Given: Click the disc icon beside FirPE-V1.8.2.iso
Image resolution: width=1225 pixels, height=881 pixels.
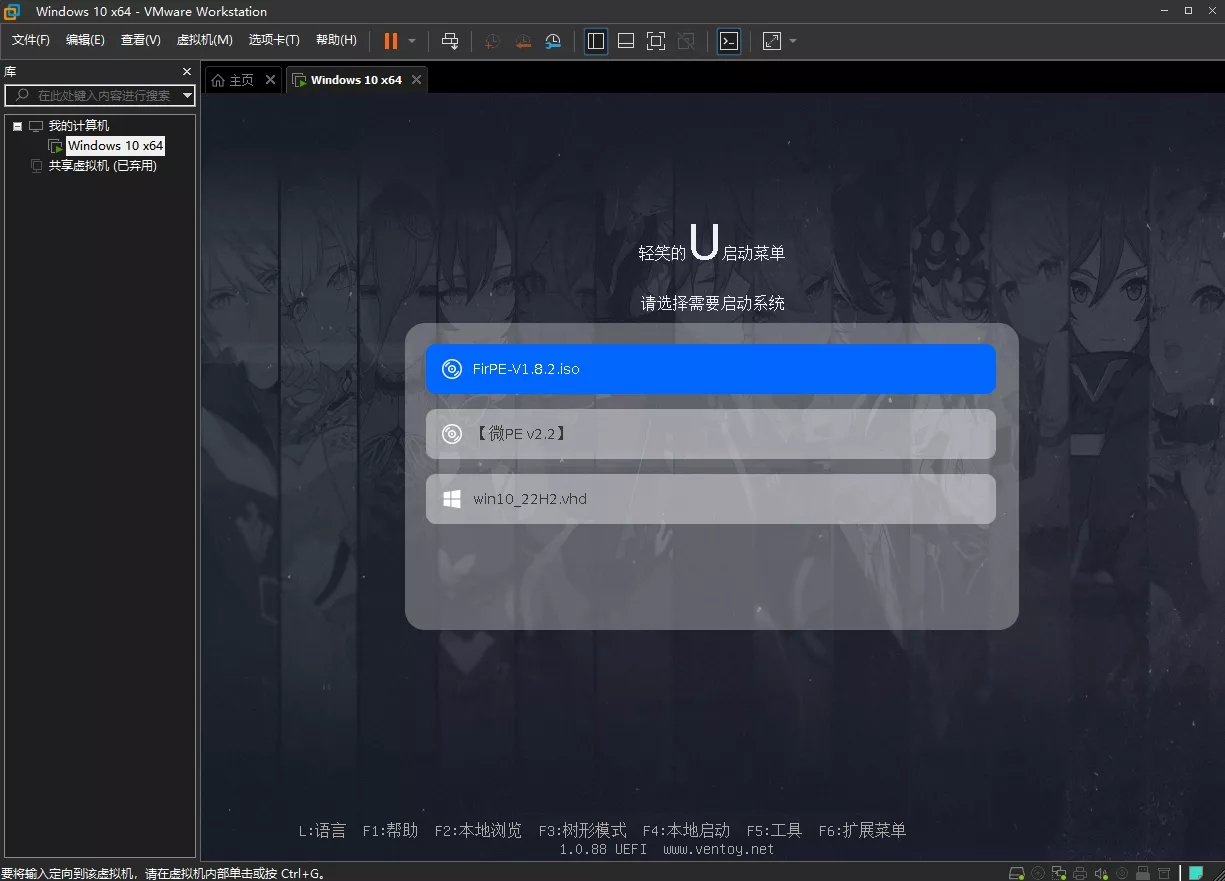Looking at the screenshot, I should point(452,369).
